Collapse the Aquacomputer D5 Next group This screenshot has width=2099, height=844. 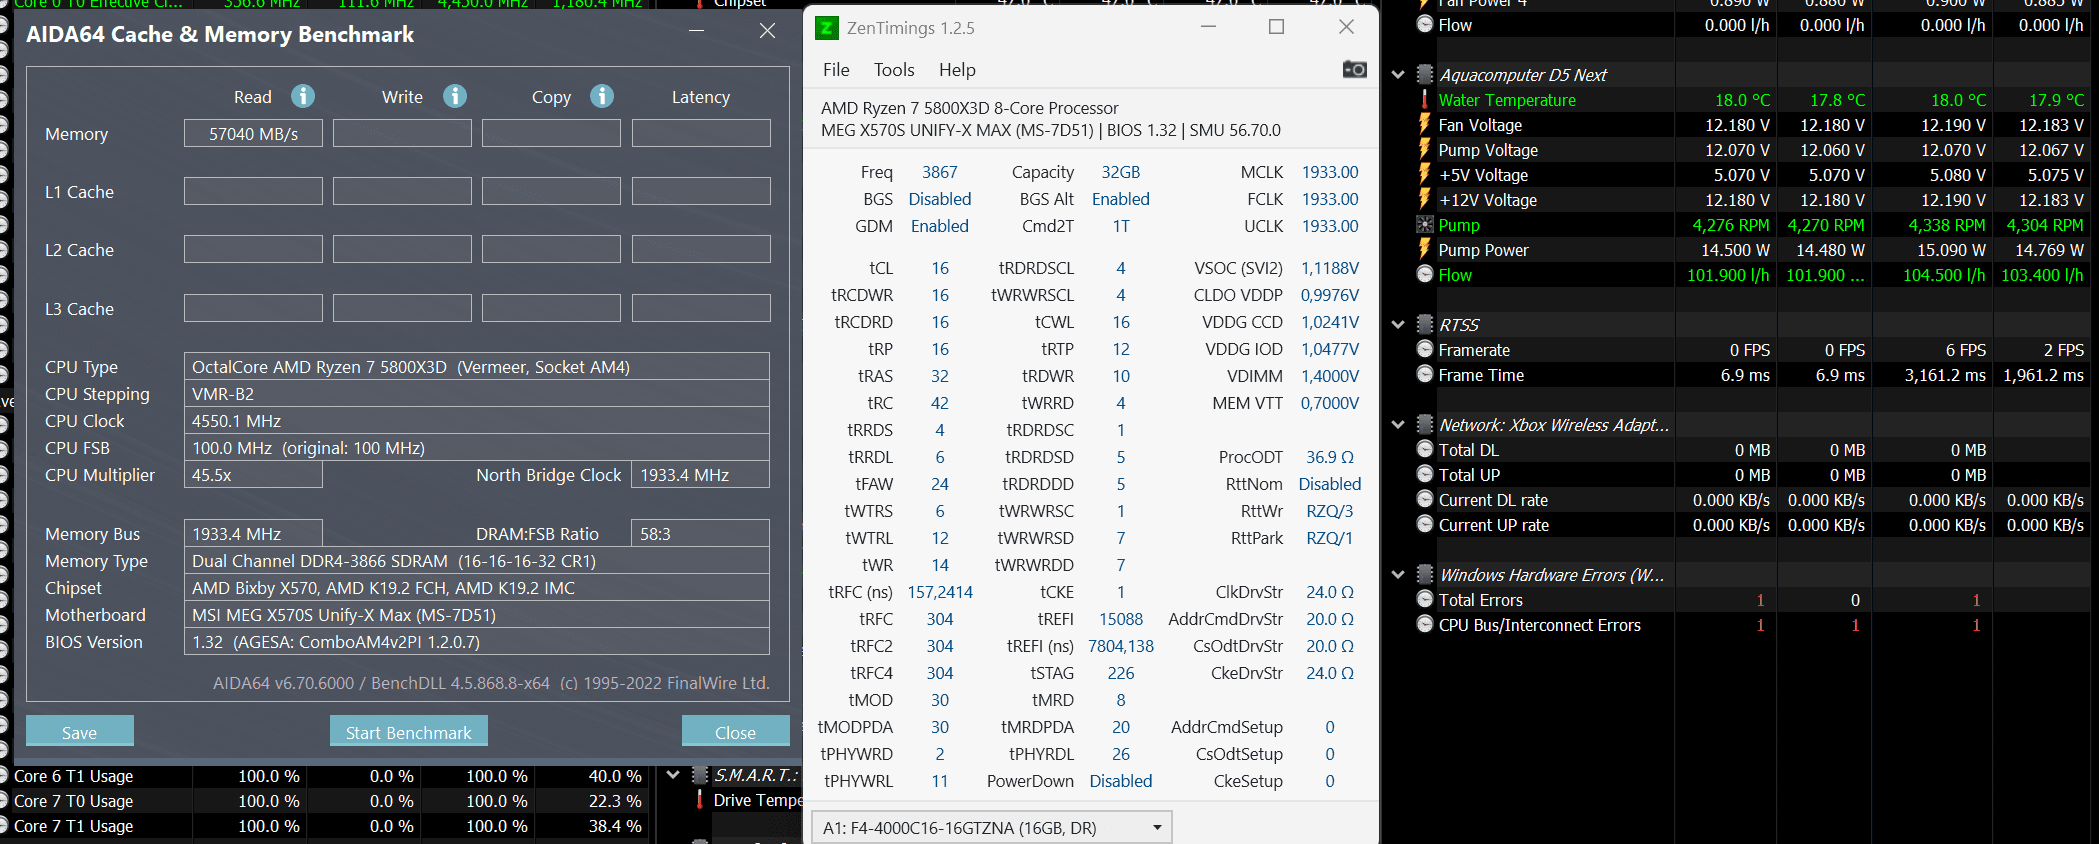point(1398,74)
